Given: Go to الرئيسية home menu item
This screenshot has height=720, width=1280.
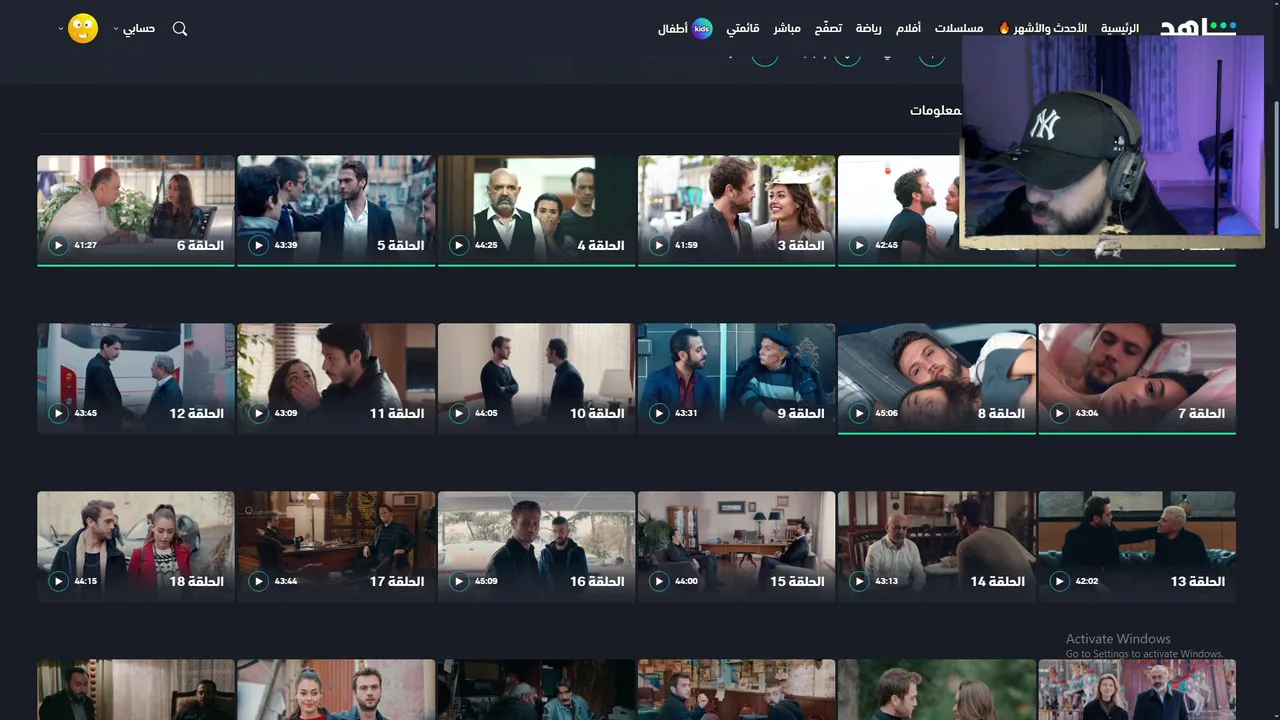Looking at the screenshot, I should click(x=1120, y=28).
